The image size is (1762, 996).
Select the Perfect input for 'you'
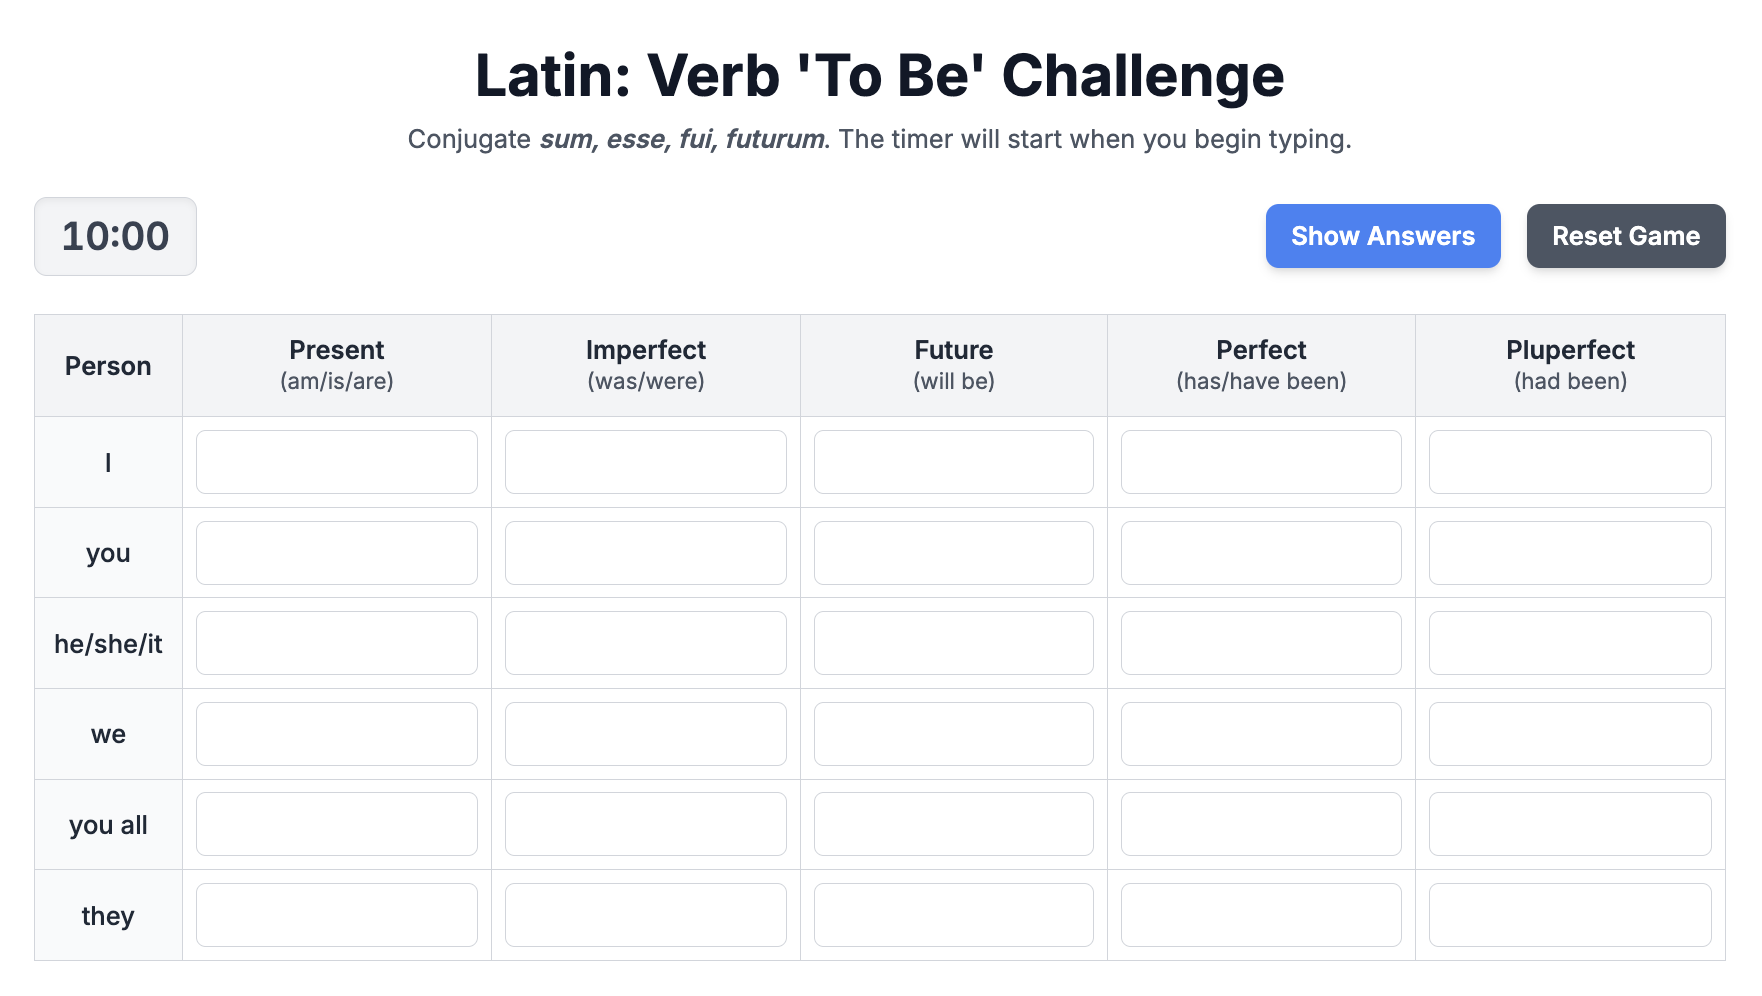point(1261,553)
